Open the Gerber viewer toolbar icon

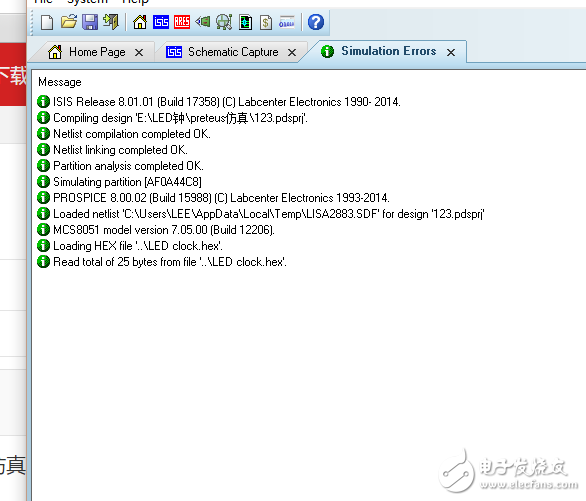pos(224,22)
